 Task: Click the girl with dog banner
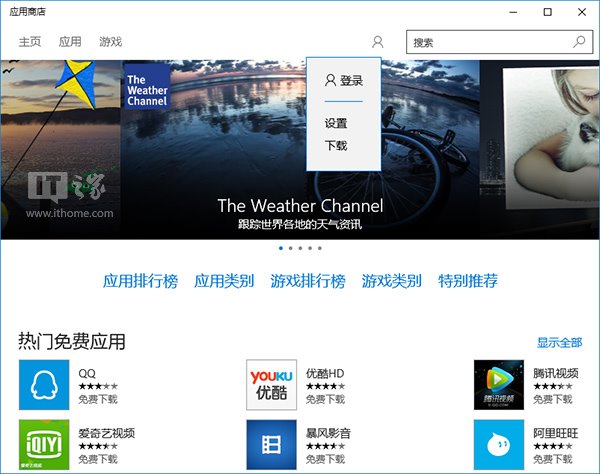540,149
